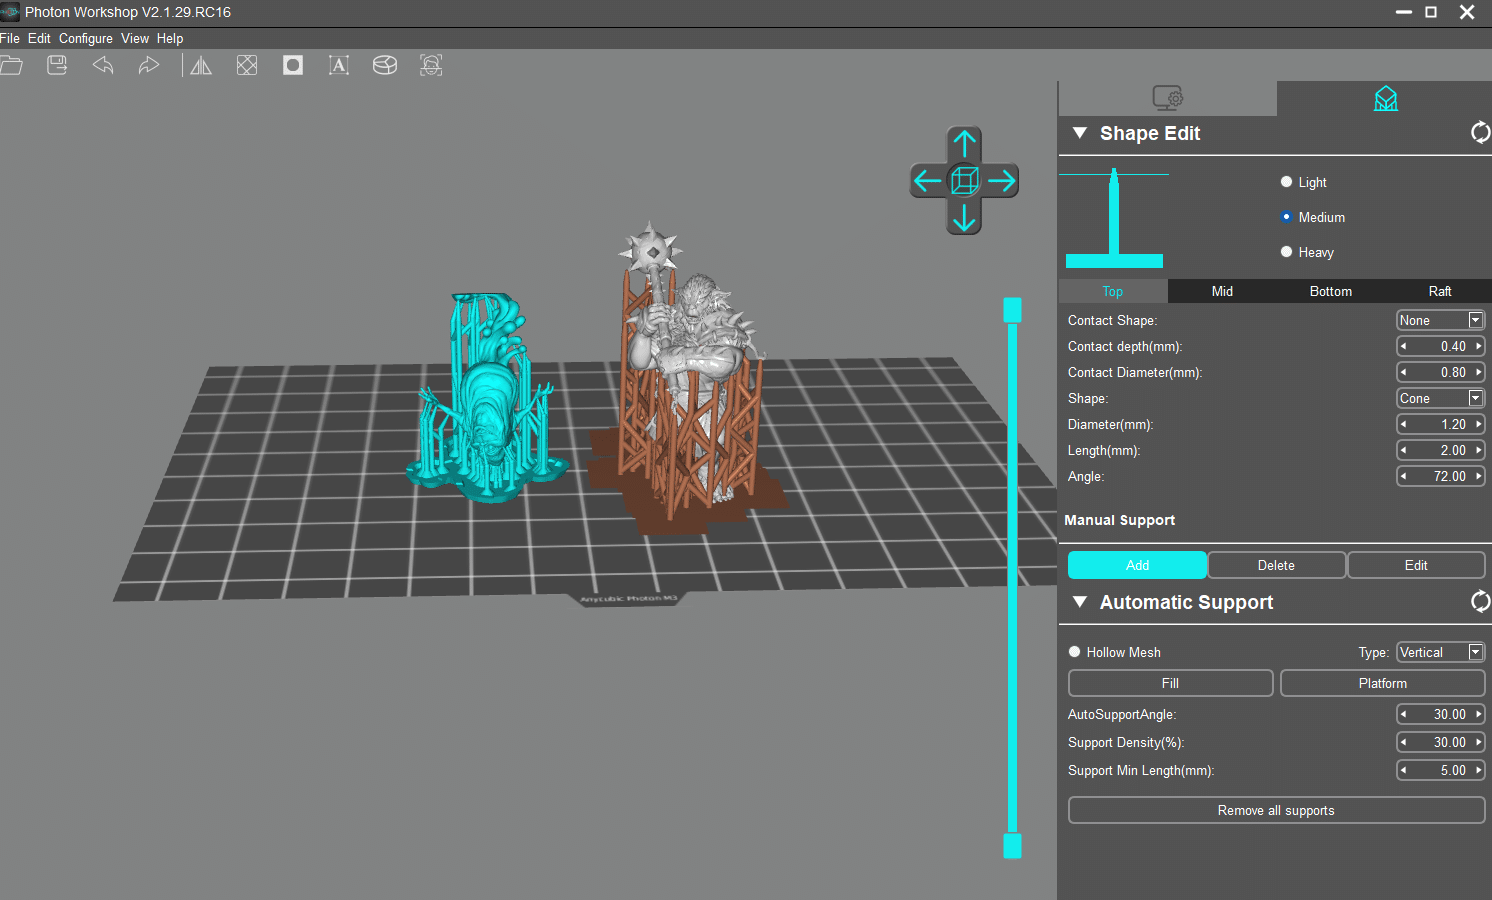Image resolution: width=1492 pixels, height=900 pixels.
Task: Click the undo arrow icon
Action: click(103, 66)
